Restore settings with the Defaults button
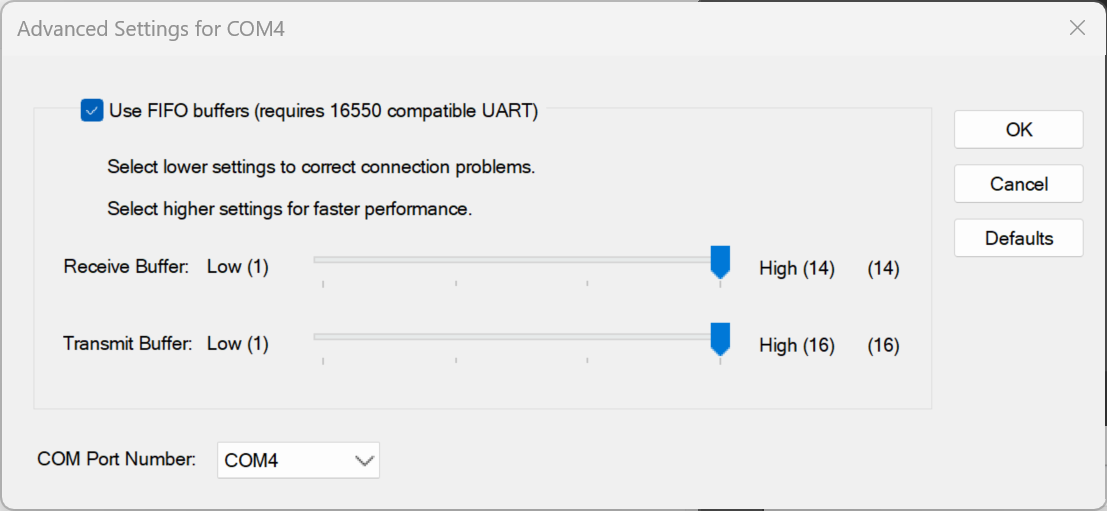 pyautogui.click(x=1018, y=238)
